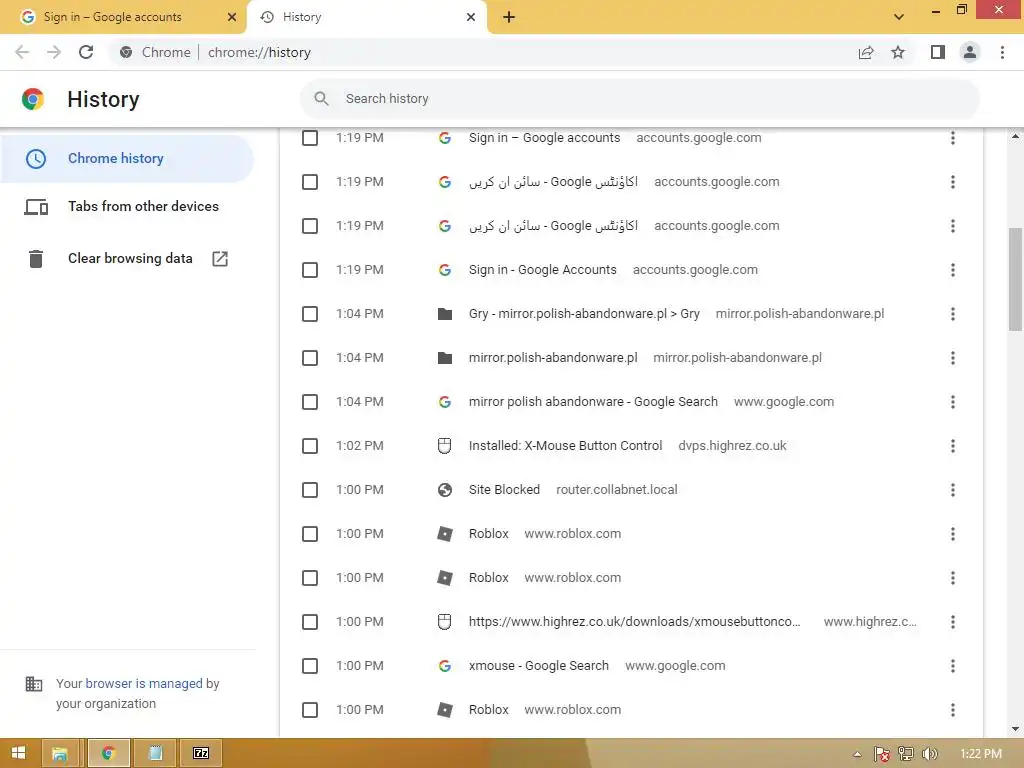1024x768 pixels.
Task: Open Chrome's three-dot main menu
Action: pyautogui.click(x=1002, y=52)
